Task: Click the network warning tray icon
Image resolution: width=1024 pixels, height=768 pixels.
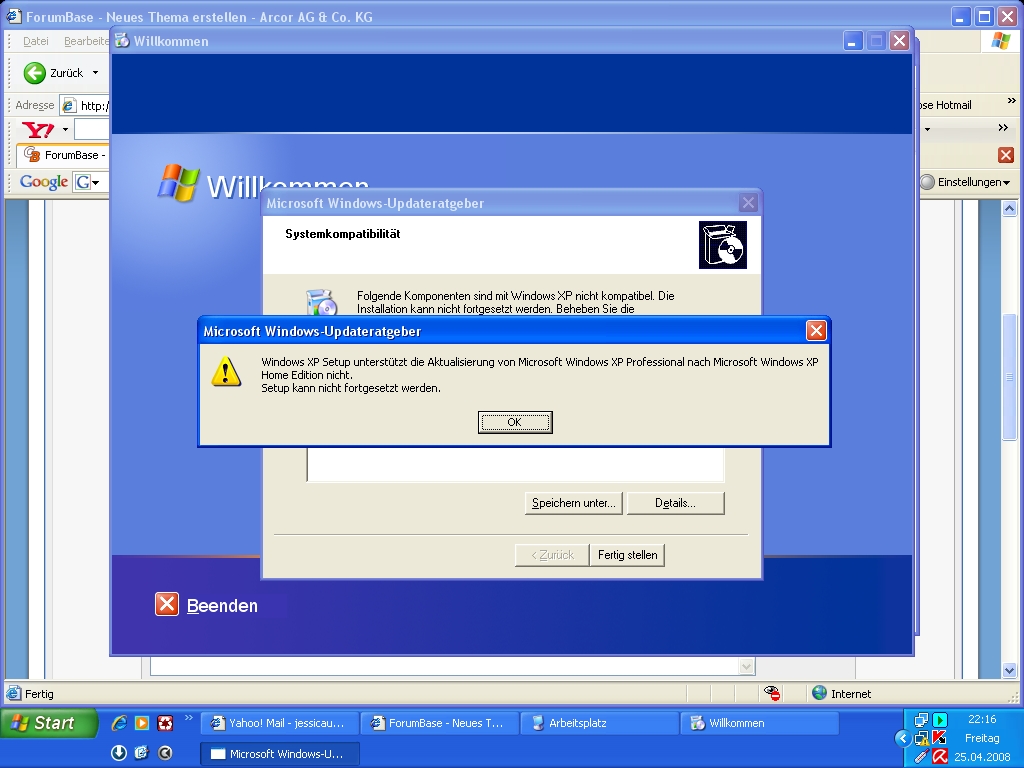Action: [x=921, y=738]
